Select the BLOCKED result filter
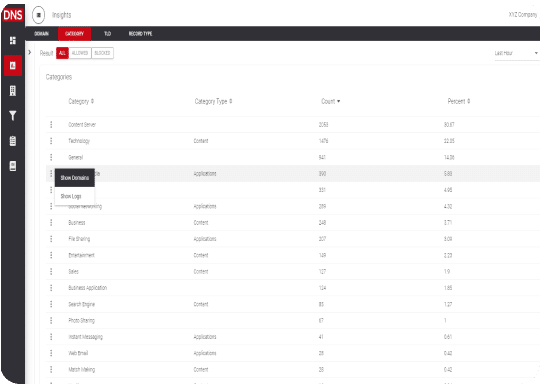Image resolution: width=540 pixels, height=384 pixels. pyautogui.click(x=102, y=53)
